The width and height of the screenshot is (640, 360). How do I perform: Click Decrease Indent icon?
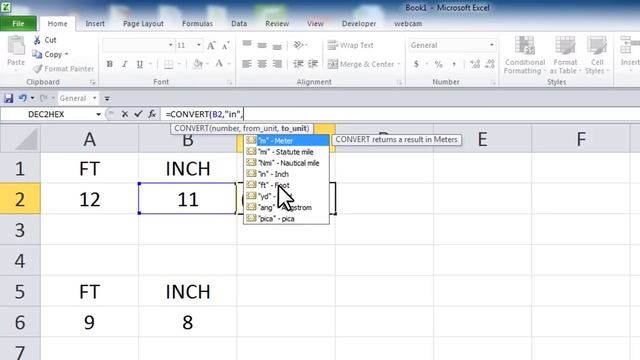coord(298,64)
